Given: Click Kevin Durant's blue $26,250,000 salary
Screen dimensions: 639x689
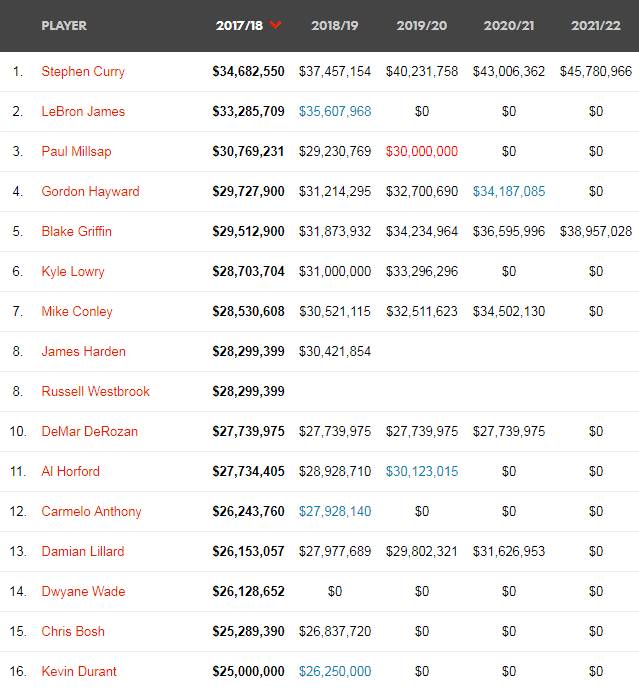Looking at the screenshot, I should tap(335, 671).
